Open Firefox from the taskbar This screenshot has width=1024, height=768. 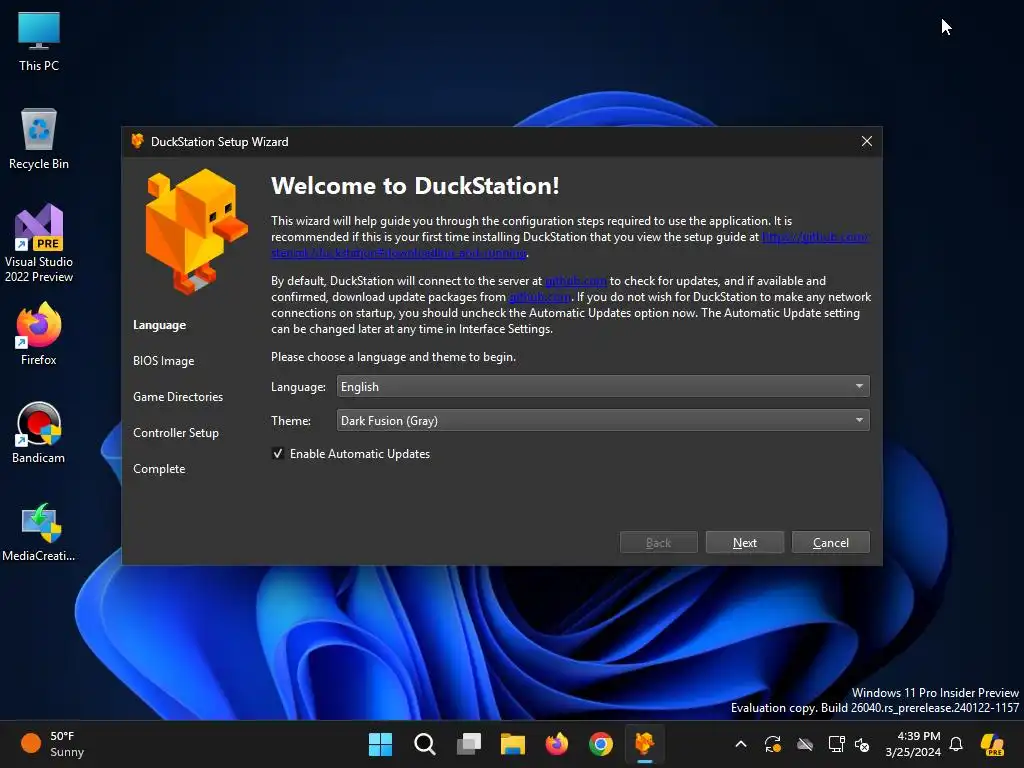556,744
